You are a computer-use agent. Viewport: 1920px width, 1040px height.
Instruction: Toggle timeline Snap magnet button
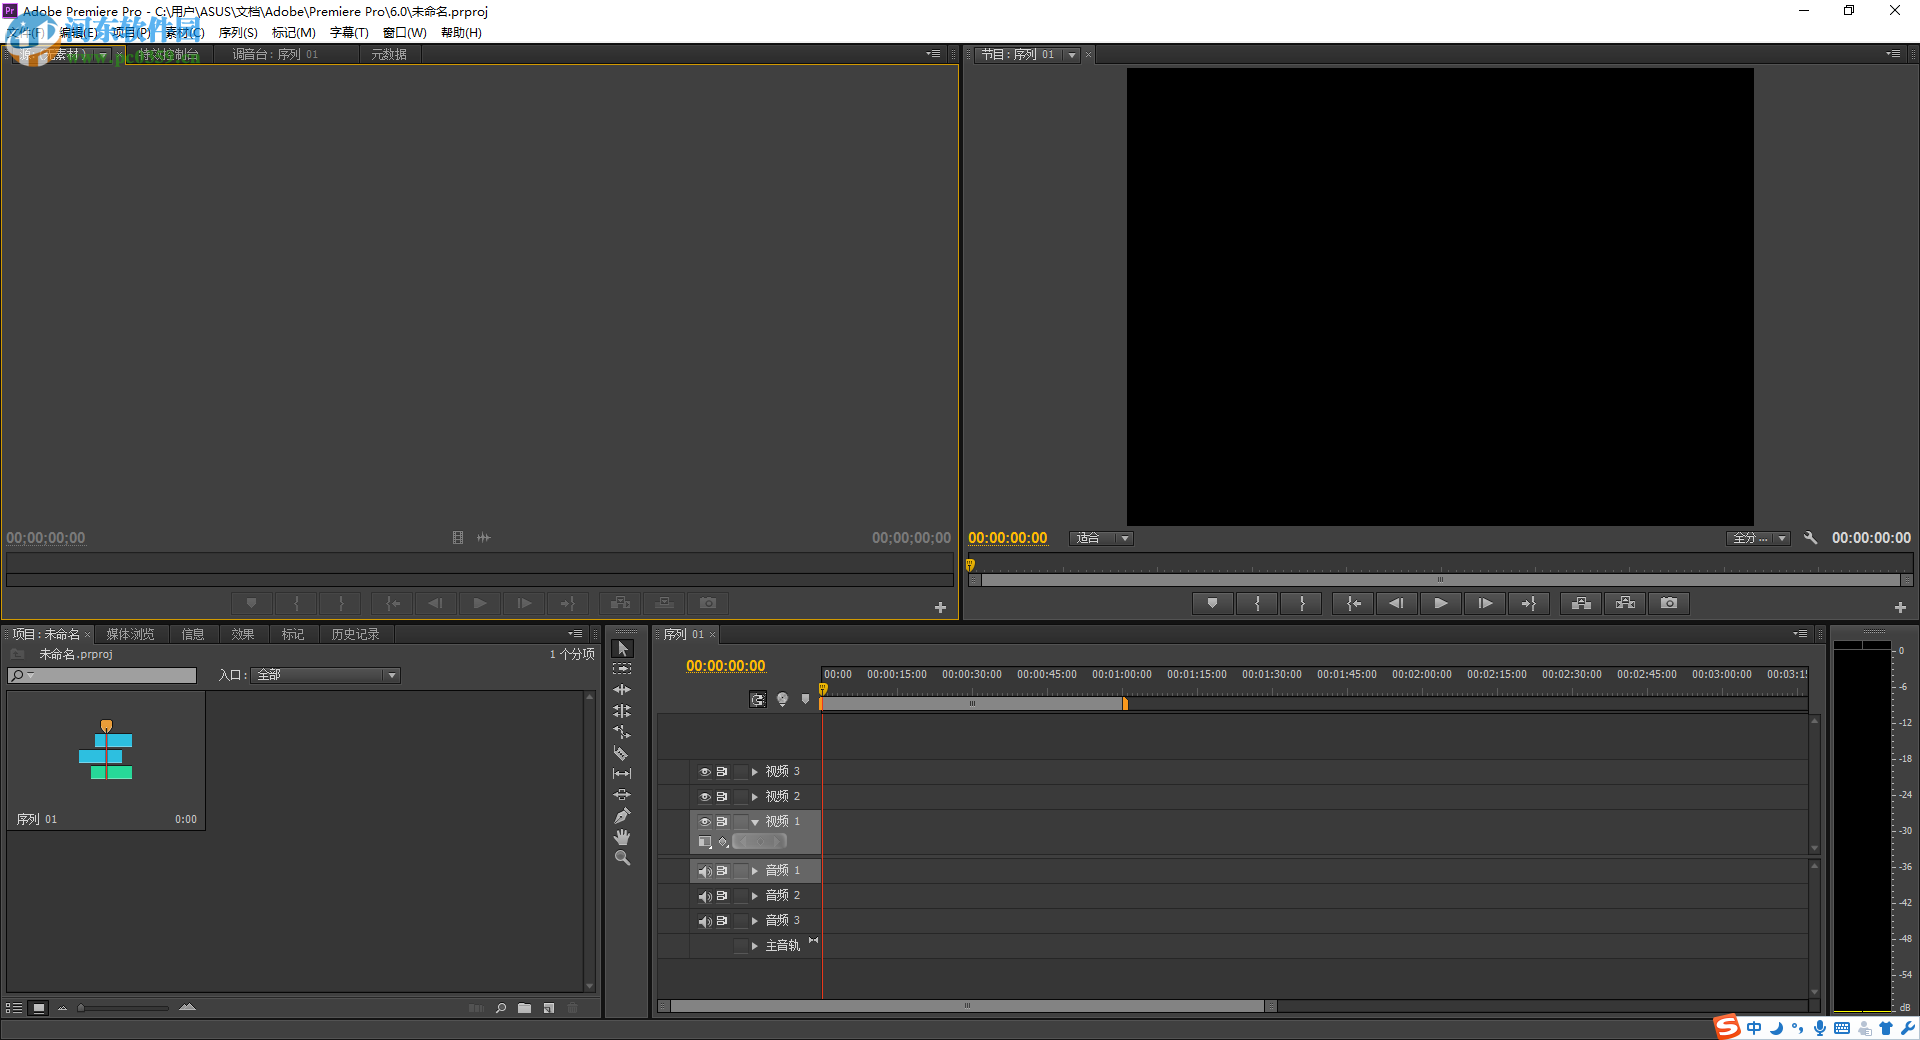pyautogui.click(x=758, y=700)
